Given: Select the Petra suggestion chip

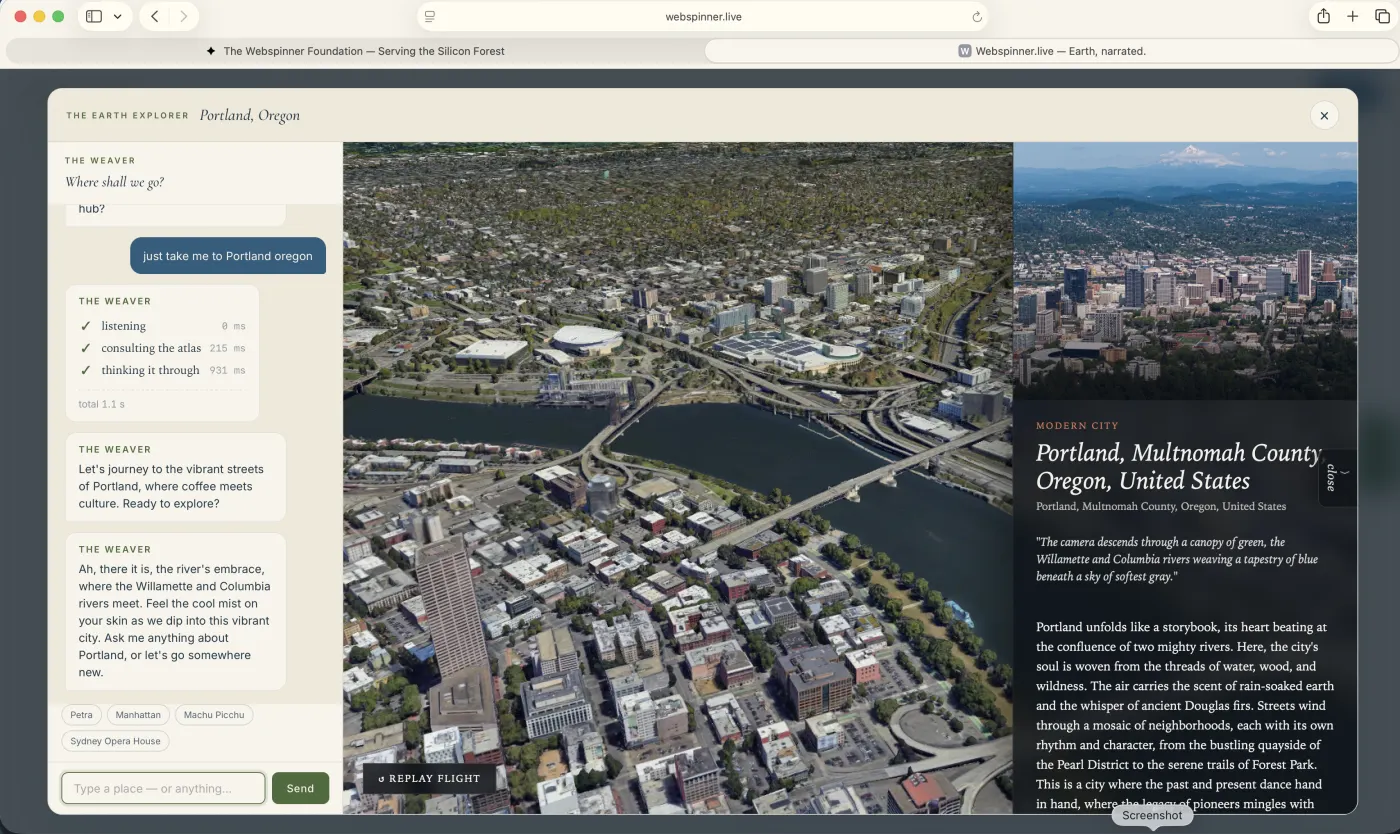Looking at the screenshot, I should pyautogui.click(x=81, y=715).
